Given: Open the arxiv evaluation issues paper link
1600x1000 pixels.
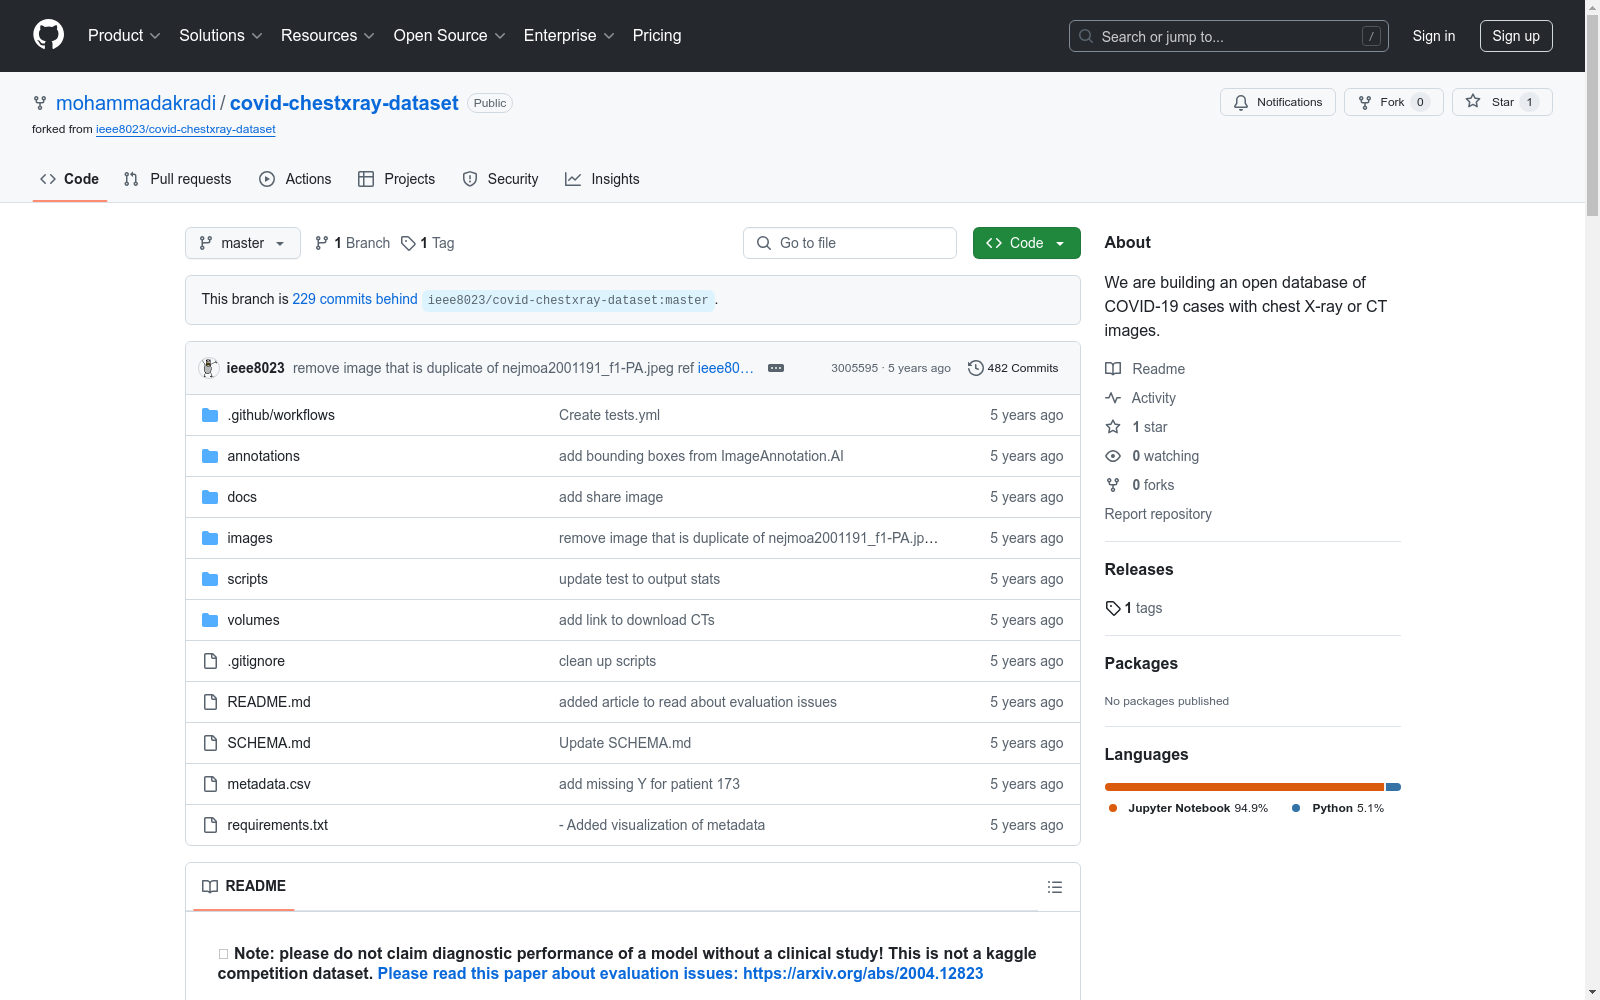Looking at the screenshot, I should point(681,973).
